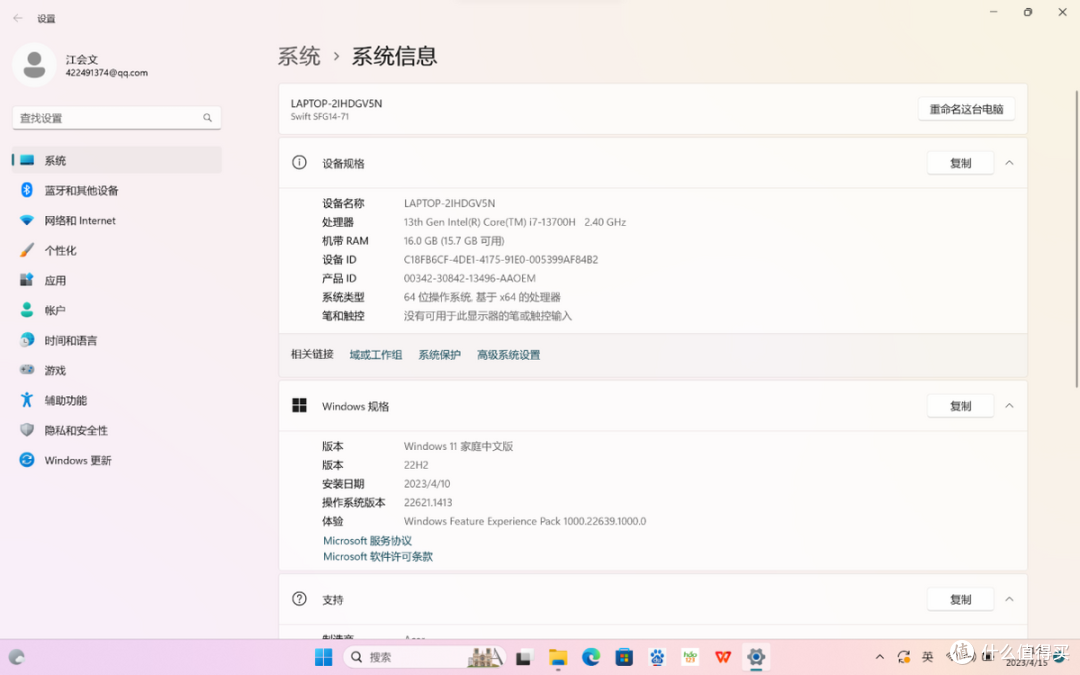This screenshot has width=1080, height=675.
Task: Copy the 设备规格 details
Action: (961, 163)
